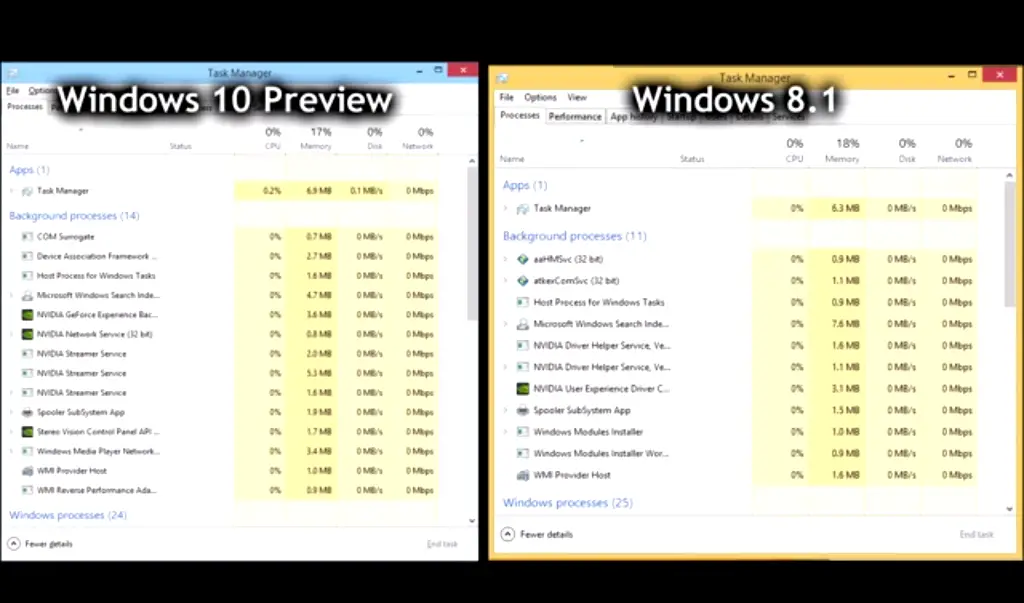
Task: Click the "0.1 MB/s" disk value
Action: click(366, 191)
